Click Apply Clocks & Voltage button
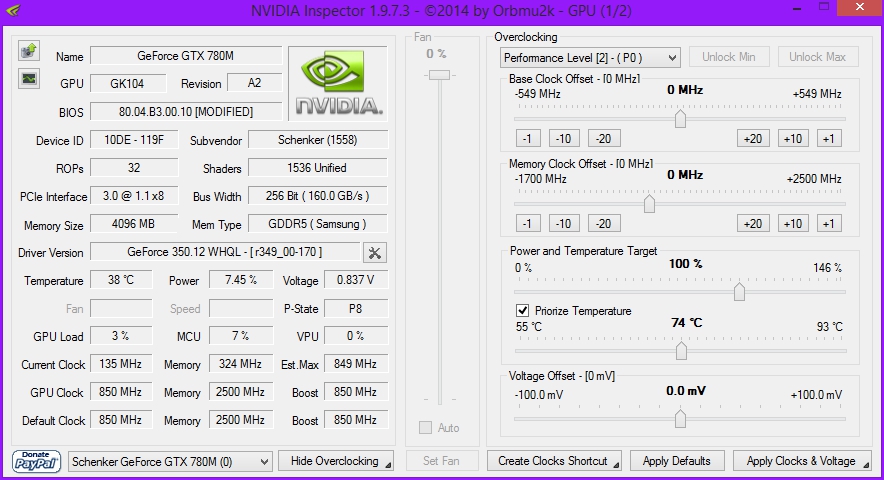This screenshot has width=884, height=480. [802, 461]
